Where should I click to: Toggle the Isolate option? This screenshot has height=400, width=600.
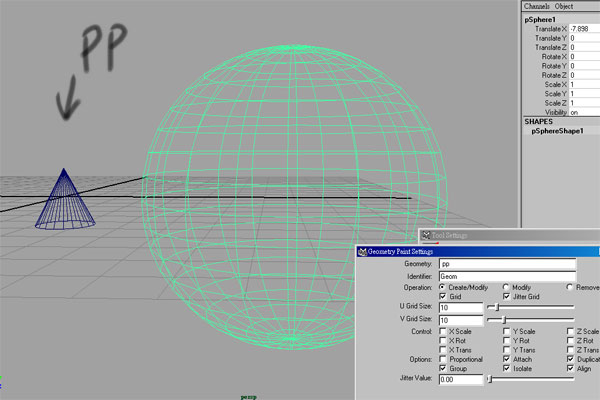(x=506, y=368)
